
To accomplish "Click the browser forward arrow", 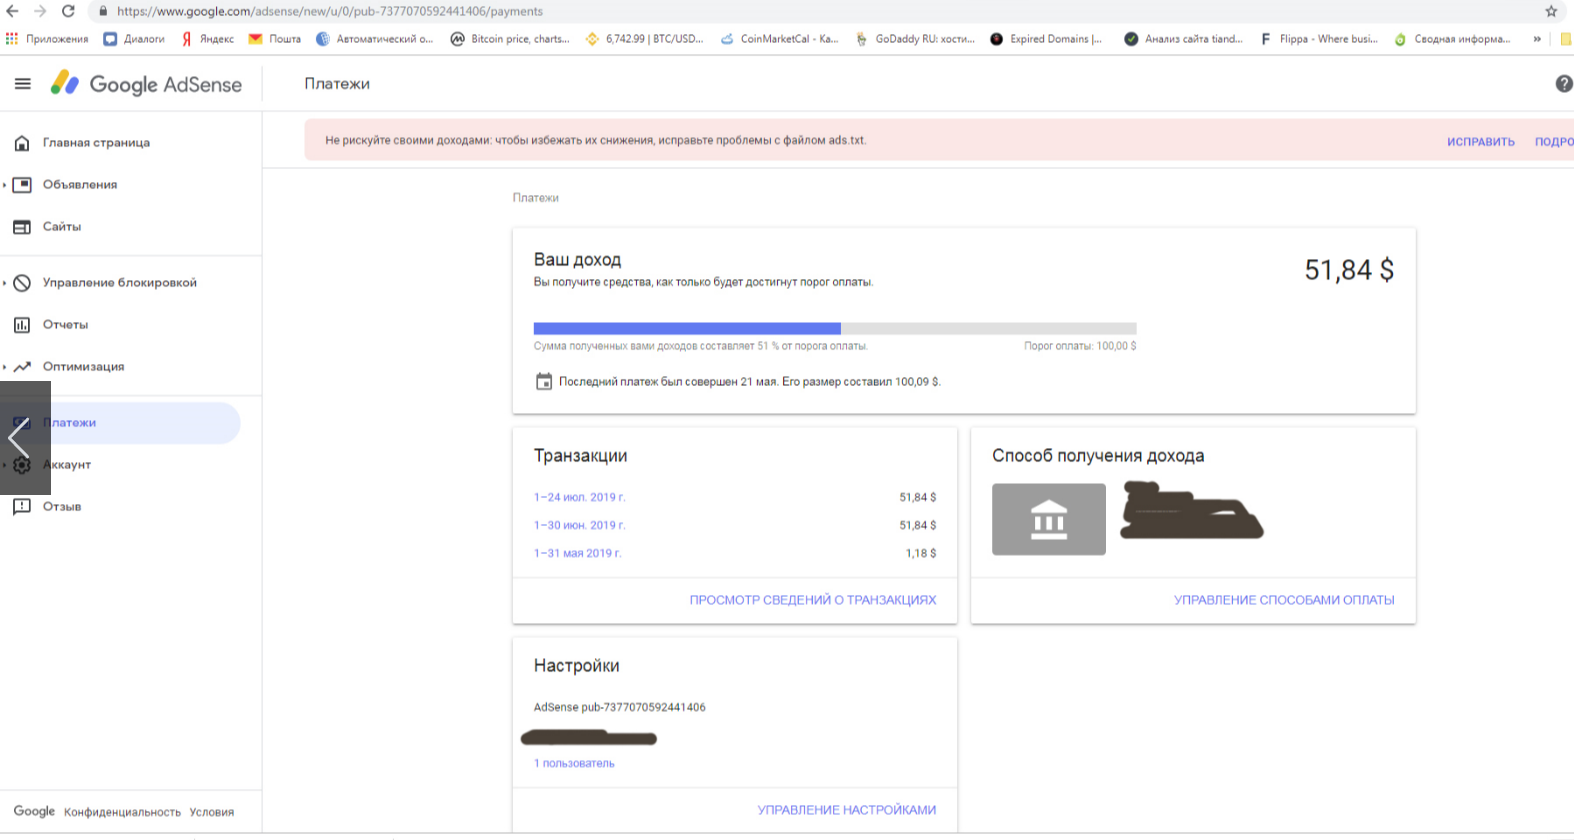I will (40, 11).
